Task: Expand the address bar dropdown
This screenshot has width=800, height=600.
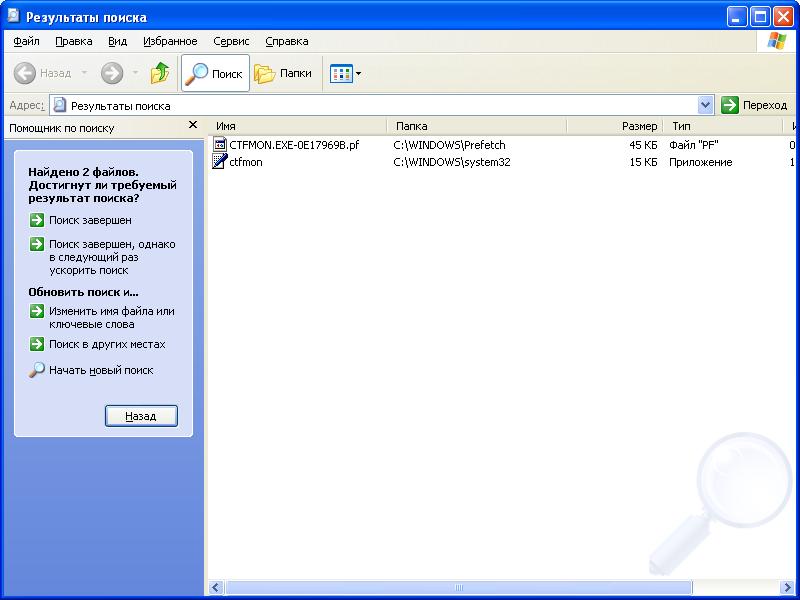Action: pos(705,106)
